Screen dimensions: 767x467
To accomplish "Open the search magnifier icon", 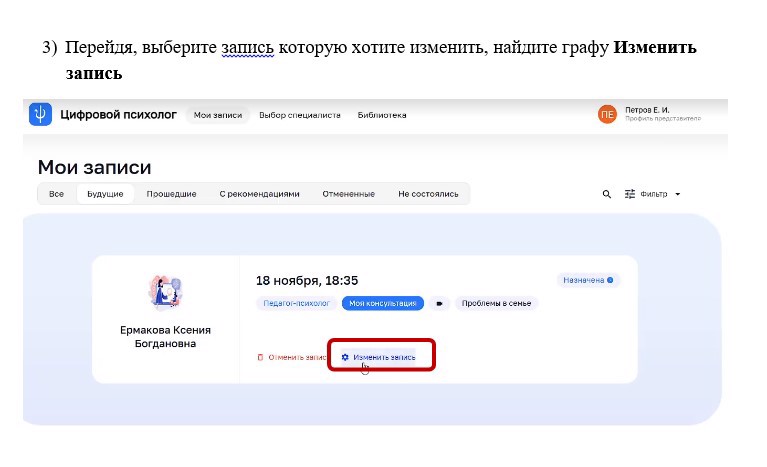I will coord(607,194).
